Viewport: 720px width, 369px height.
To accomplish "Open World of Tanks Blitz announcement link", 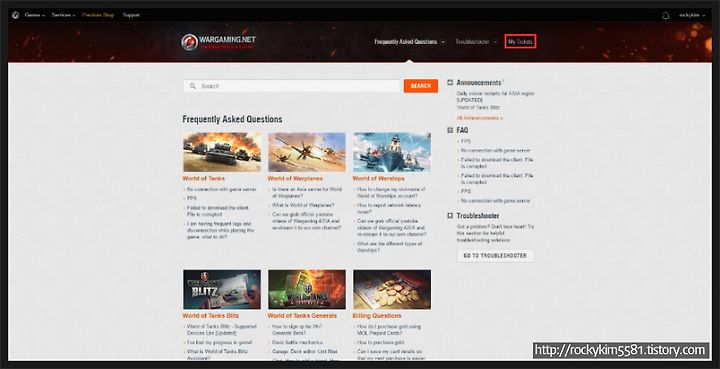I will pyautogui.click(x=478, y=107).
